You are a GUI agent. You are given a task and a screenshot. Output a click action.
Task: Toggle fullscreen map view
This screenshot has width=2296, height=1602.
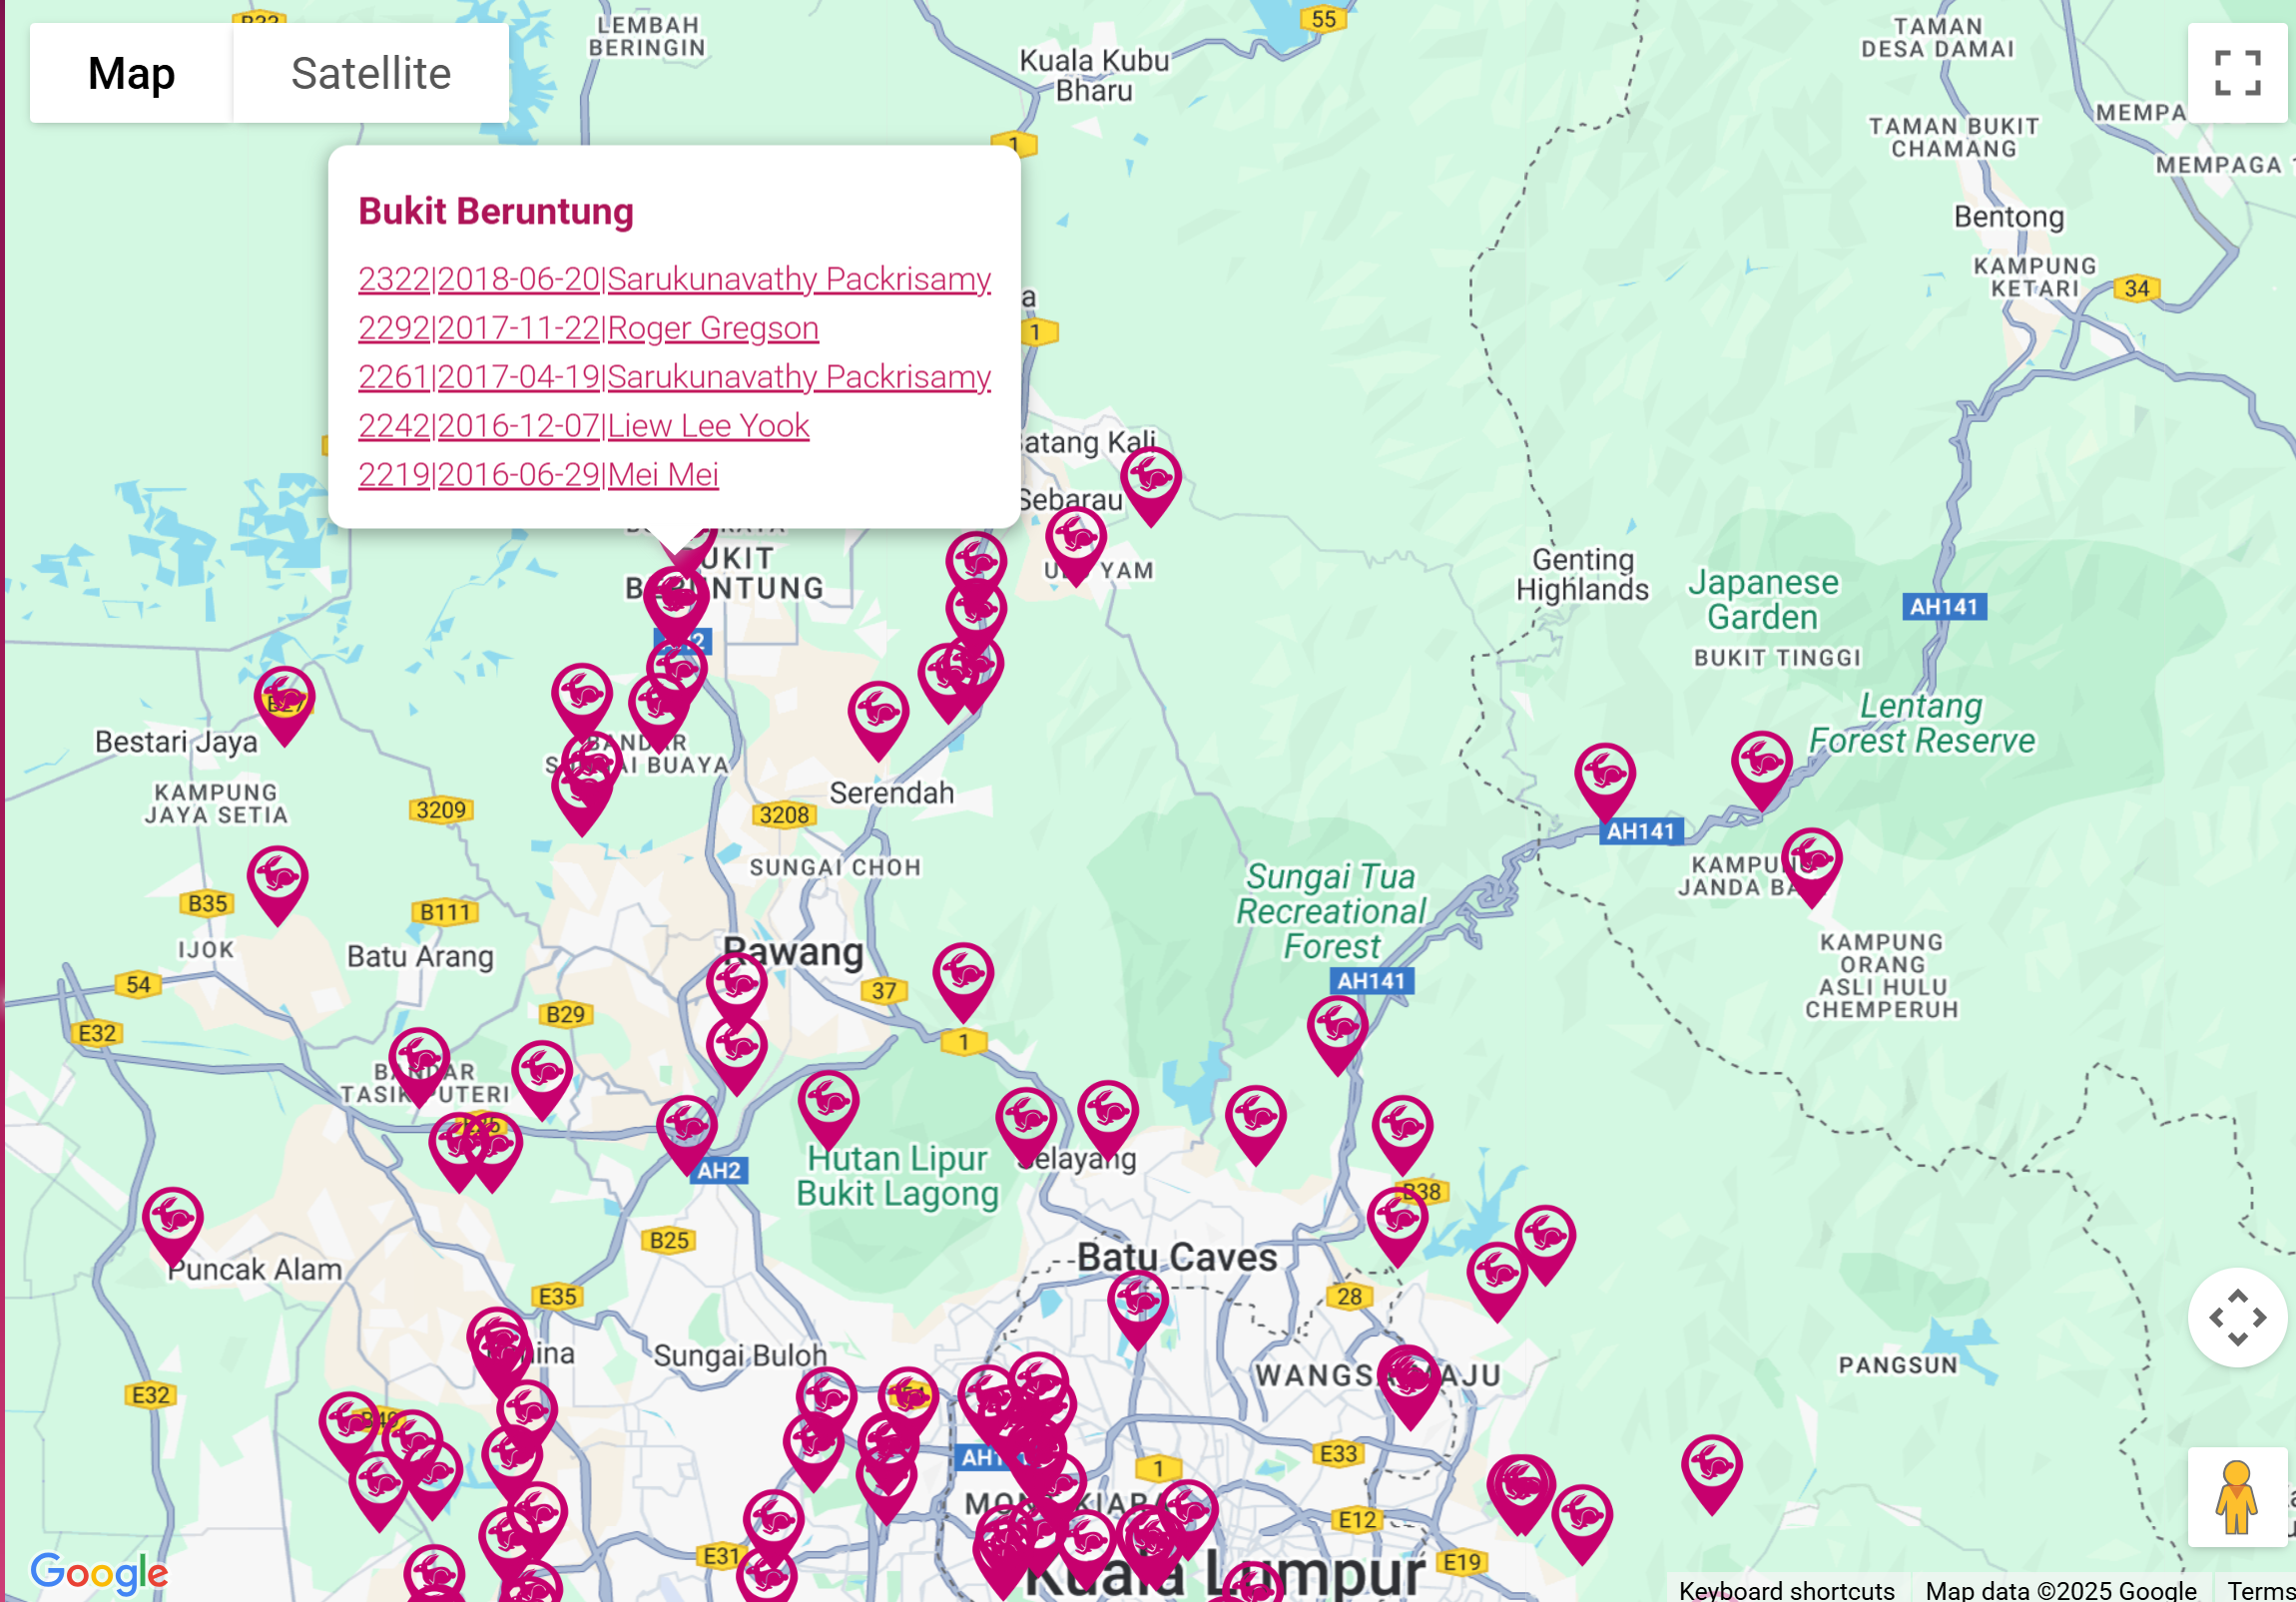point(2236,73)
